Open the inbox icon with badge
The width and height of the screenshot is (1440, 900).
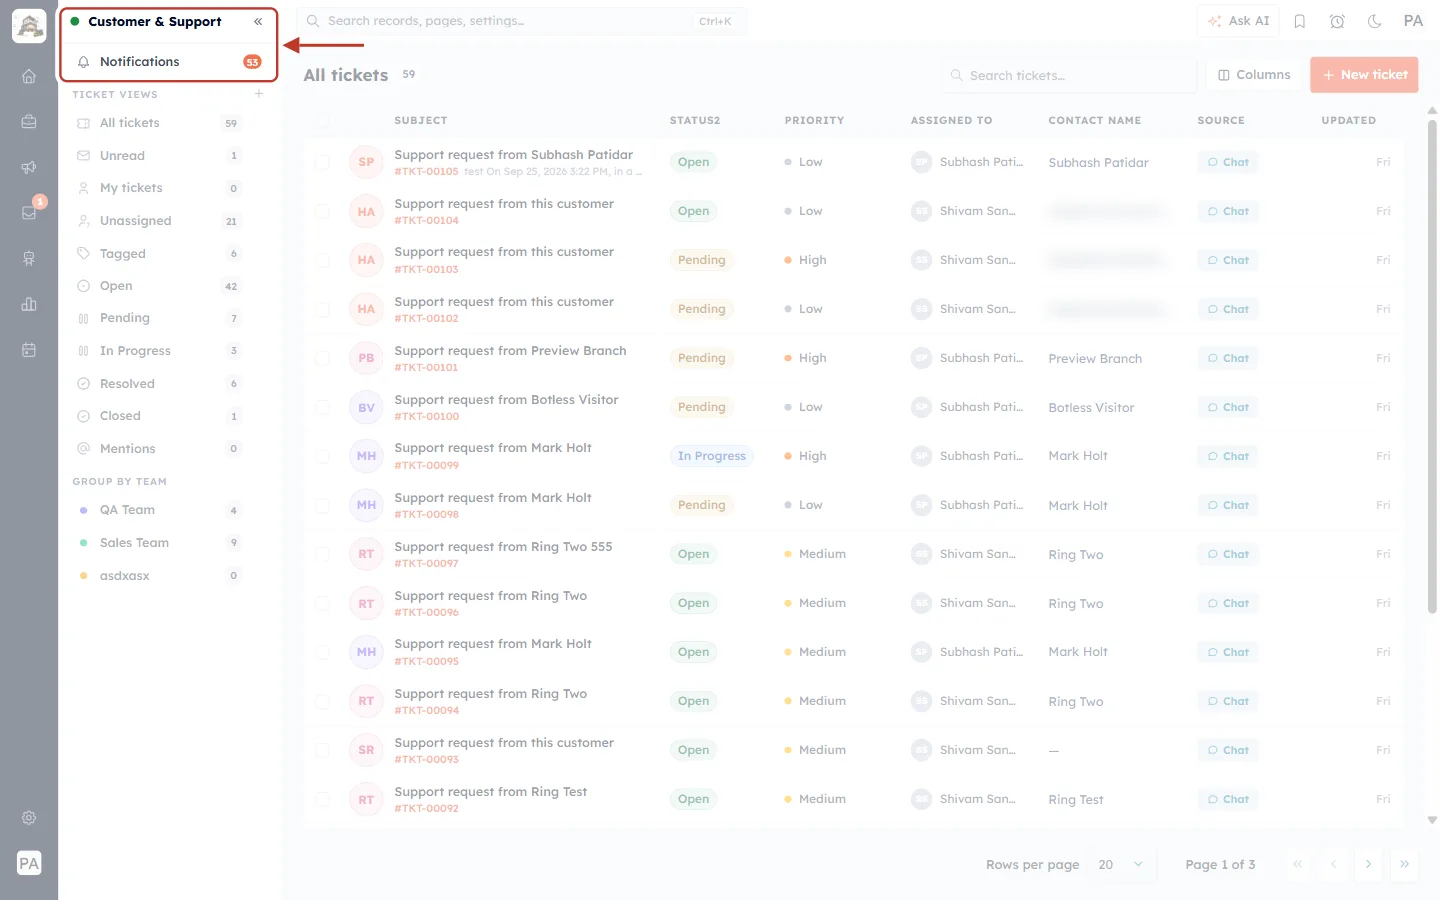coord(29,212)
